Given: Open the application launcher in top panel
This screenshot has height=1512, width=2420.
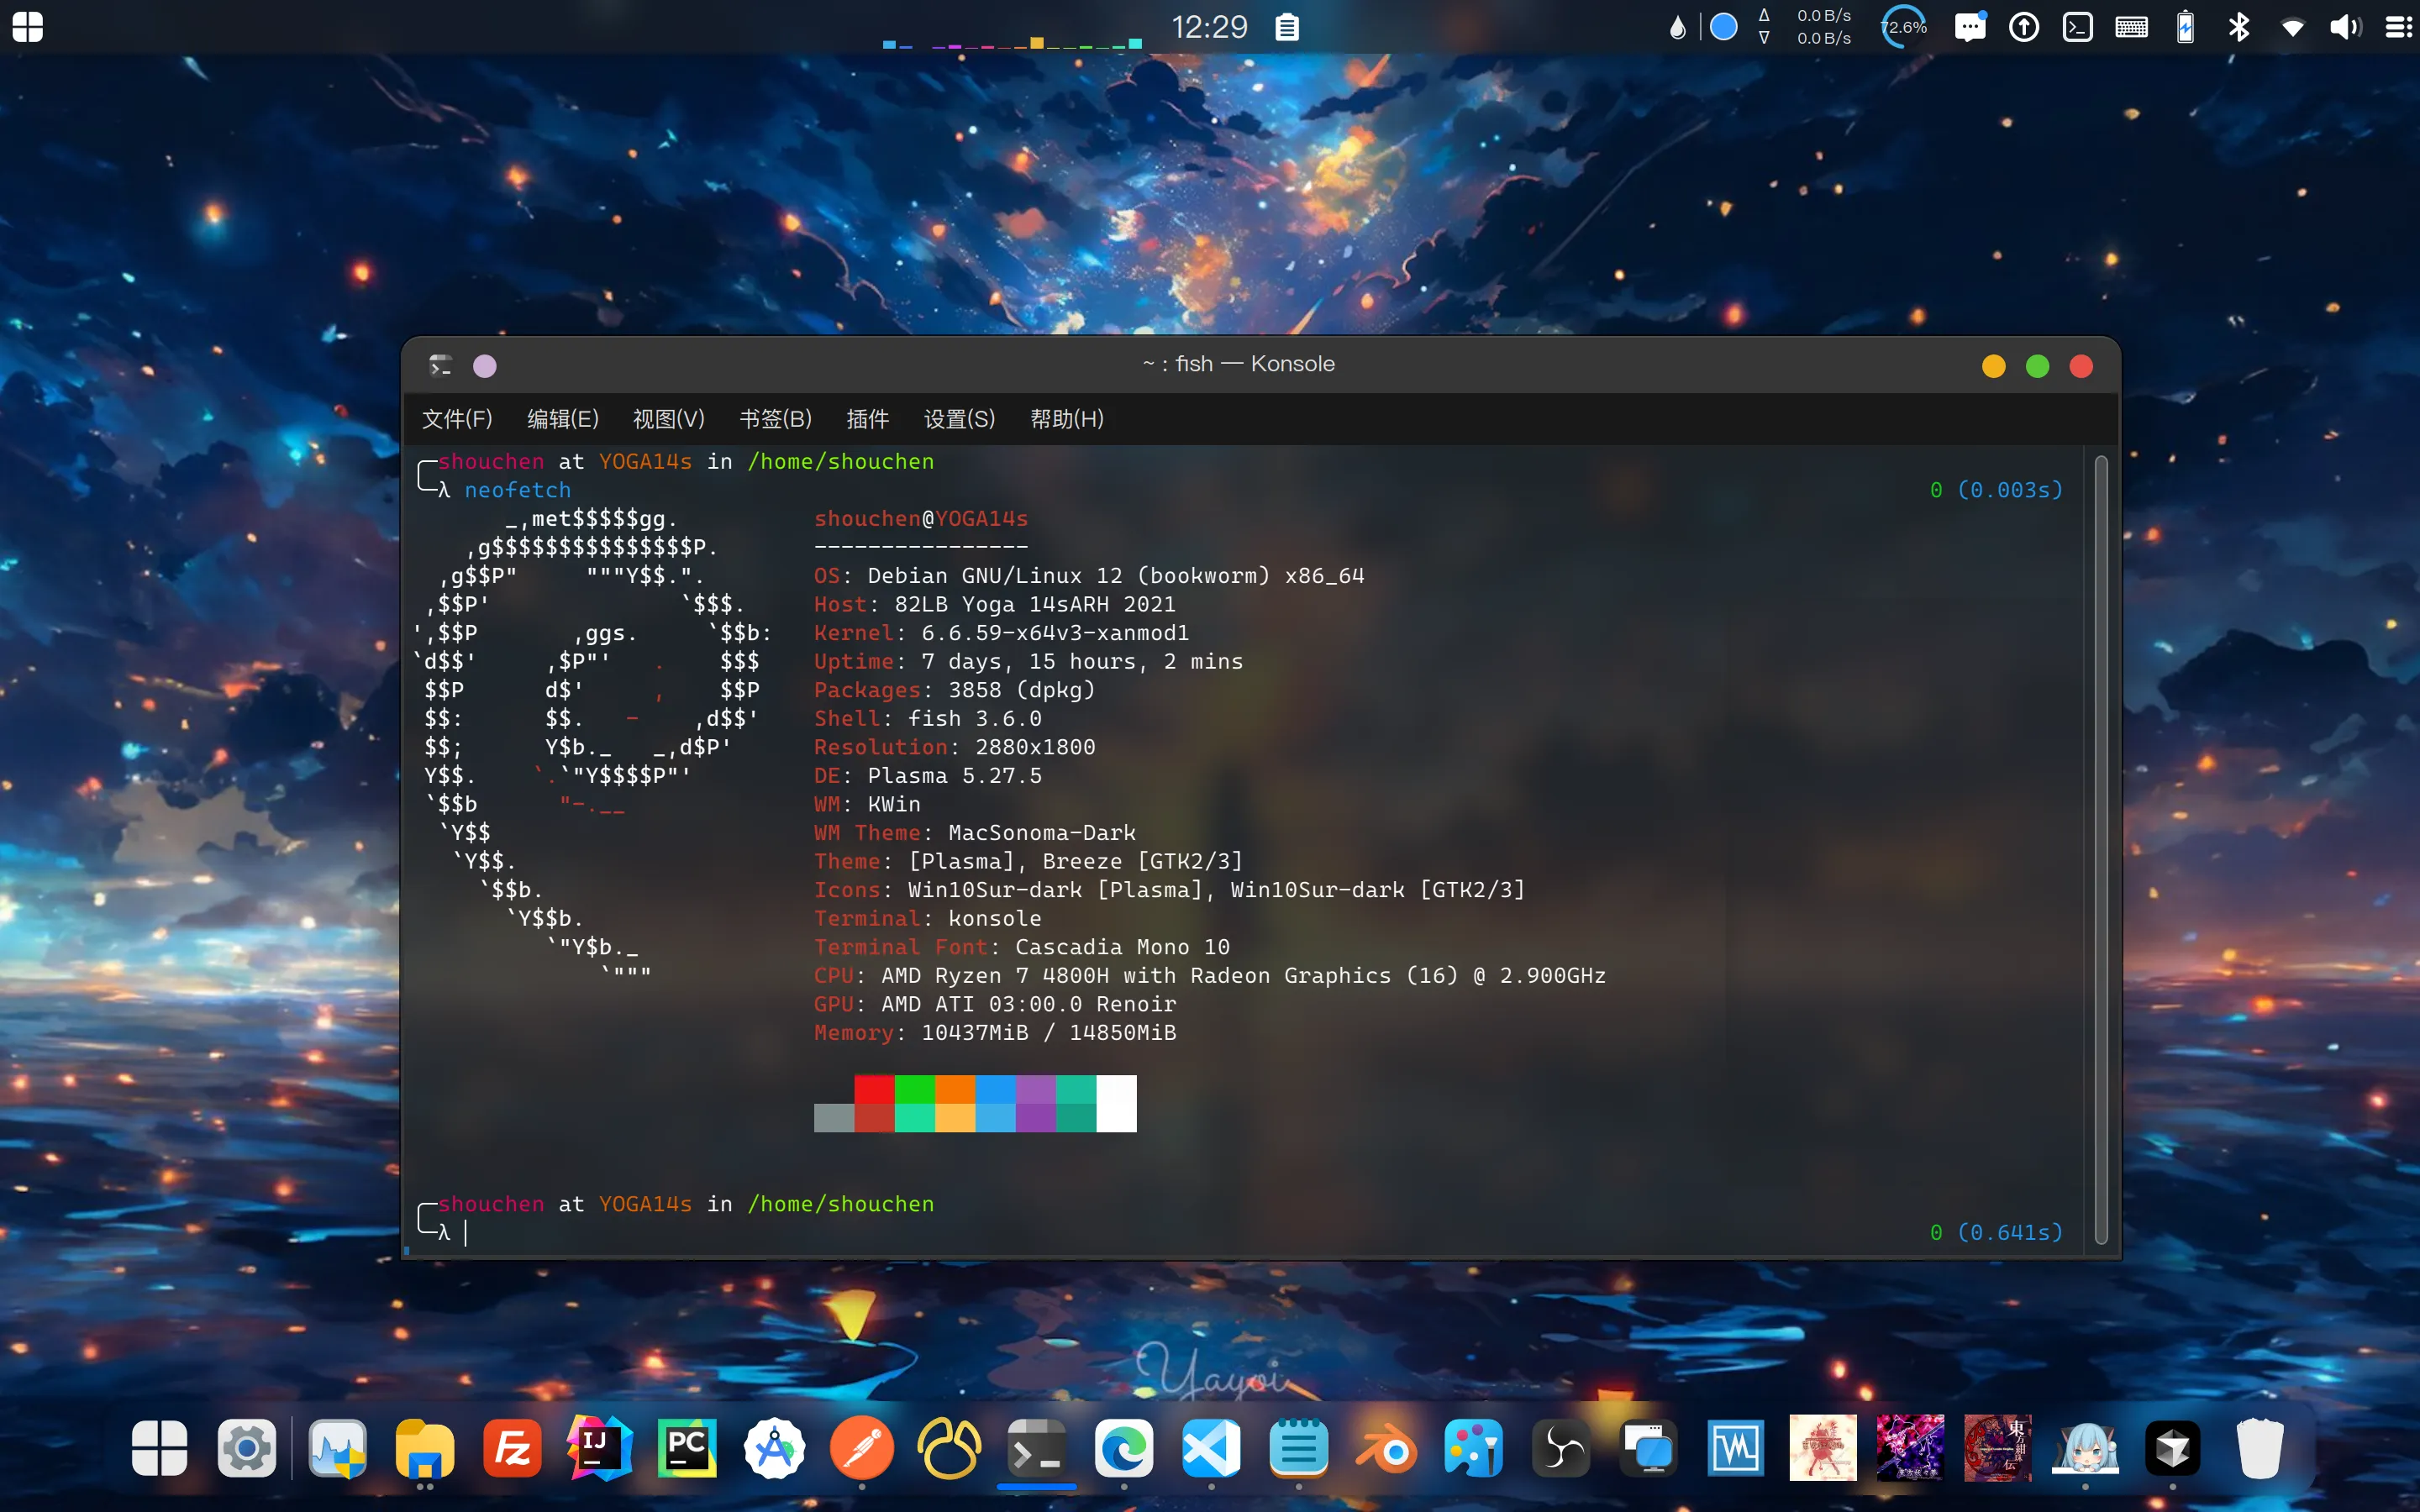Looking at the screenshot, I should 28,27.
